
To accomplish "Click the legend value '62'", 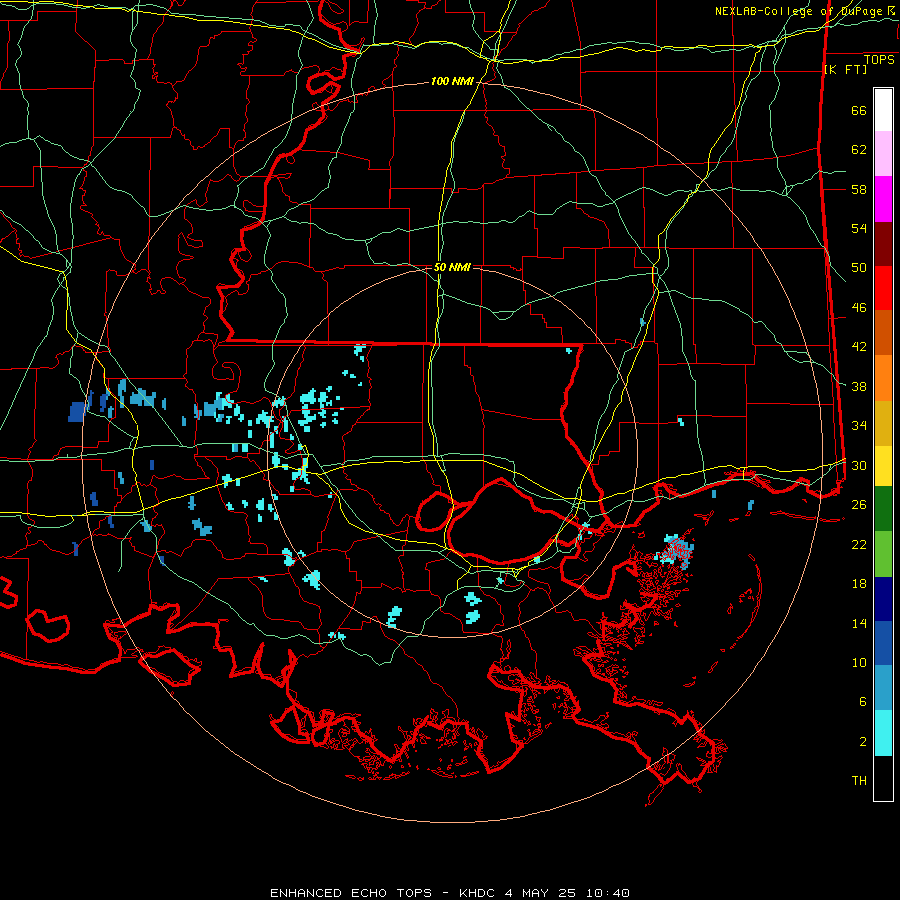I will pyautogui.click(x=859, y=150).
